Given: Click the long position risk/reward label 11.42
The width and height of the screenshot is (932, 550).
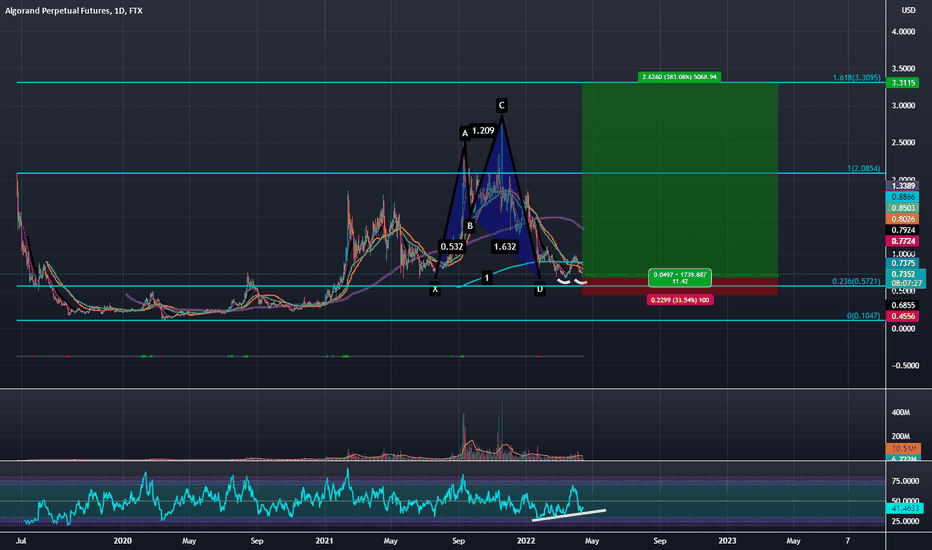Looking at the screenshot, I should [x=680, y=278].
